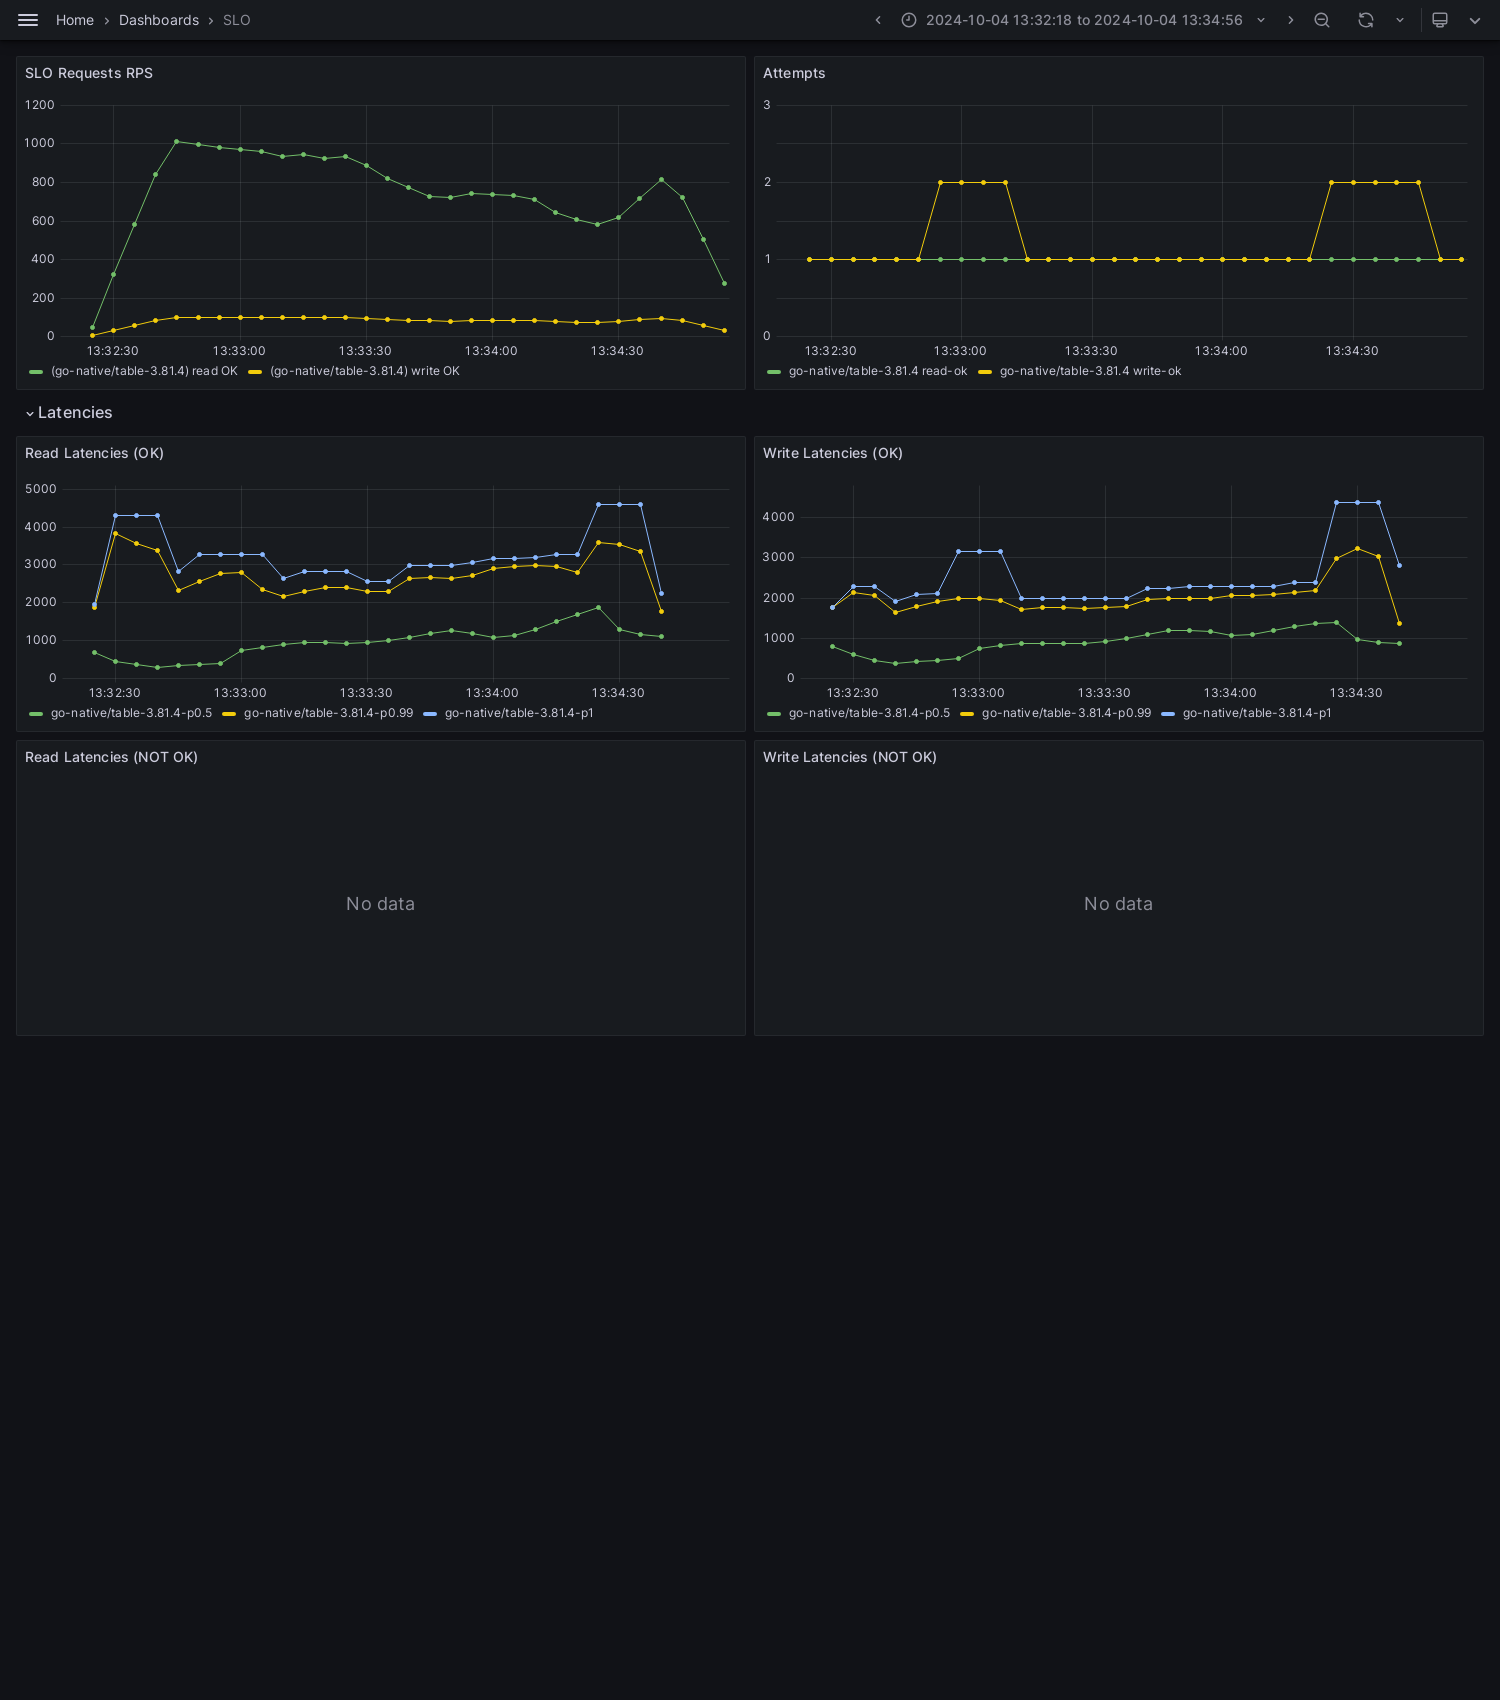
Task: Click the clock icon in time picker
Action: click(x=909, y=20)
